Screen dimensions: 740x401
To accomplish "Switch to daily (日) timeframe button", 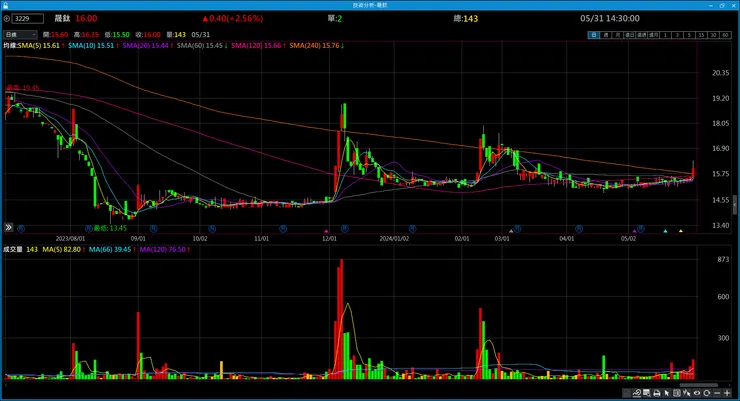I will pos(593,35).
